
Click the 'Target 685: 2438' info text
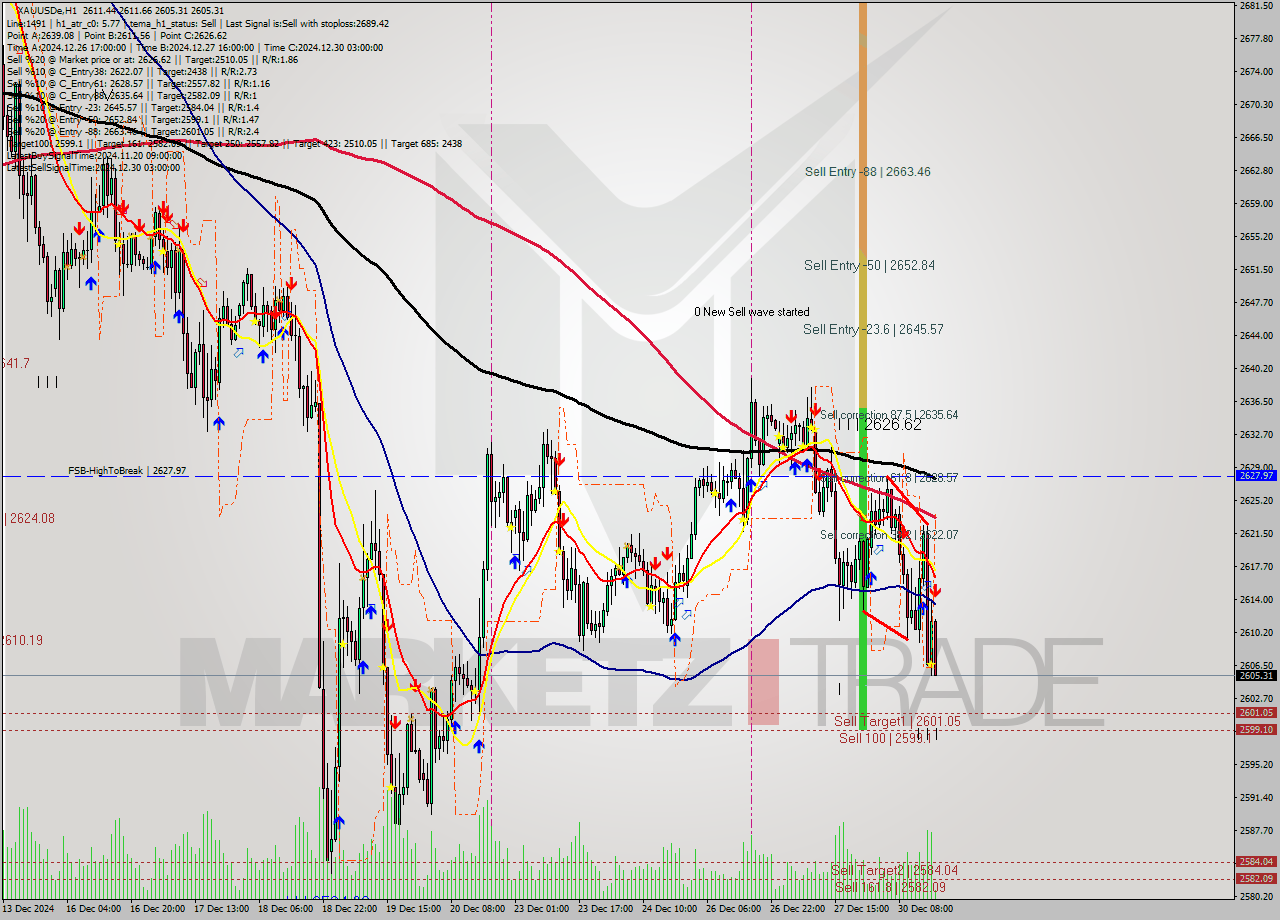point(427,143)
